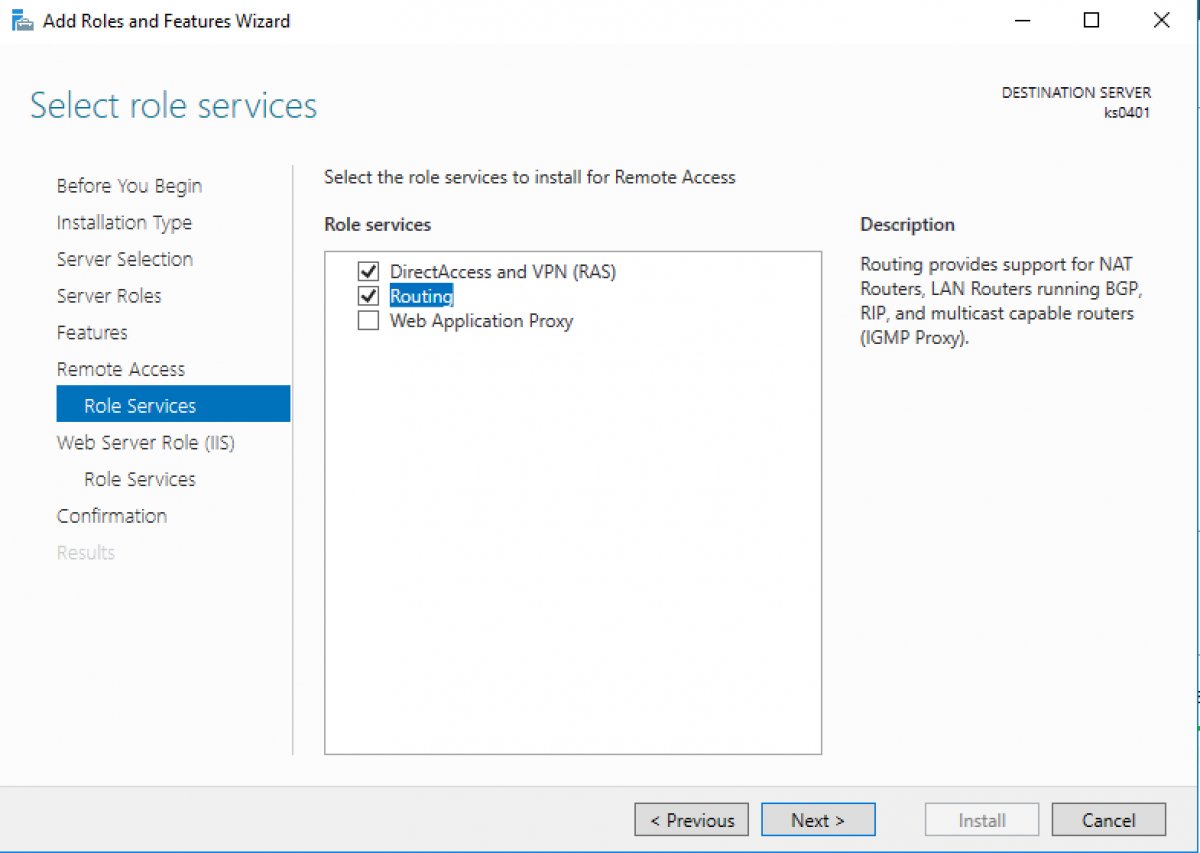Cancel the wizard

1108,819
